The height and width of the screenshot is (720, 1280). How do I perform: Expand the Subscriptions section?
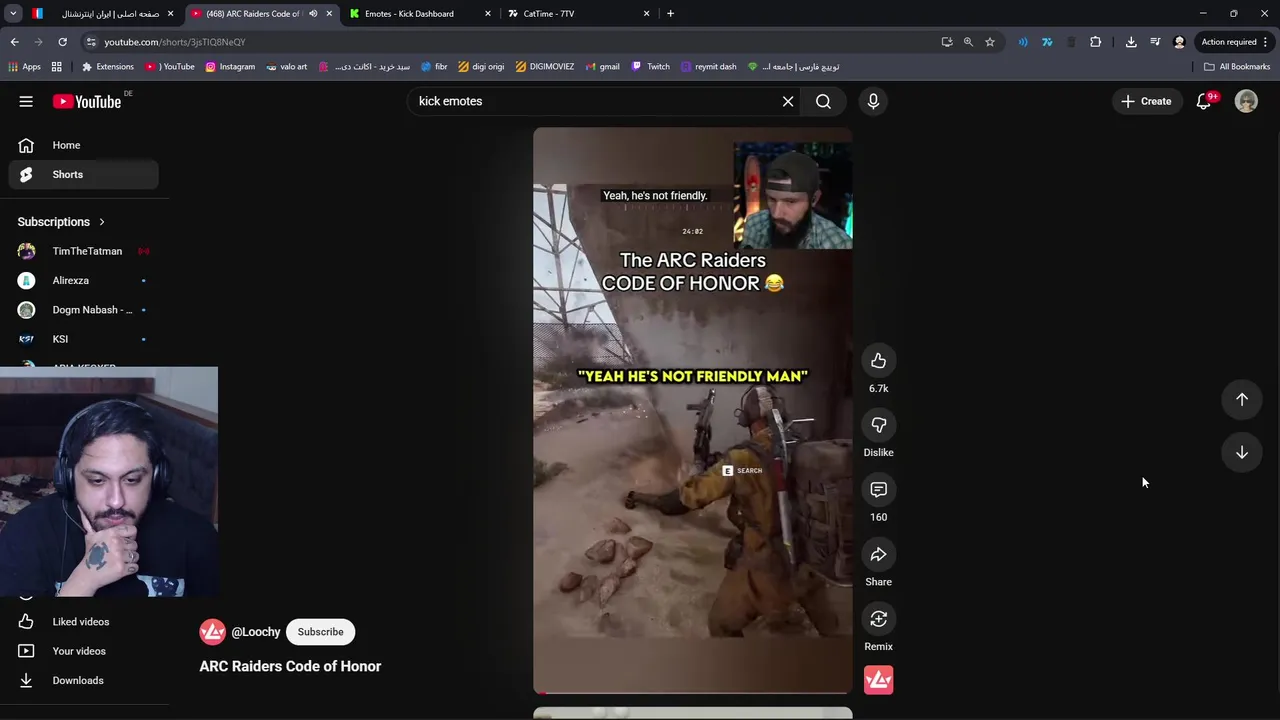61,222
